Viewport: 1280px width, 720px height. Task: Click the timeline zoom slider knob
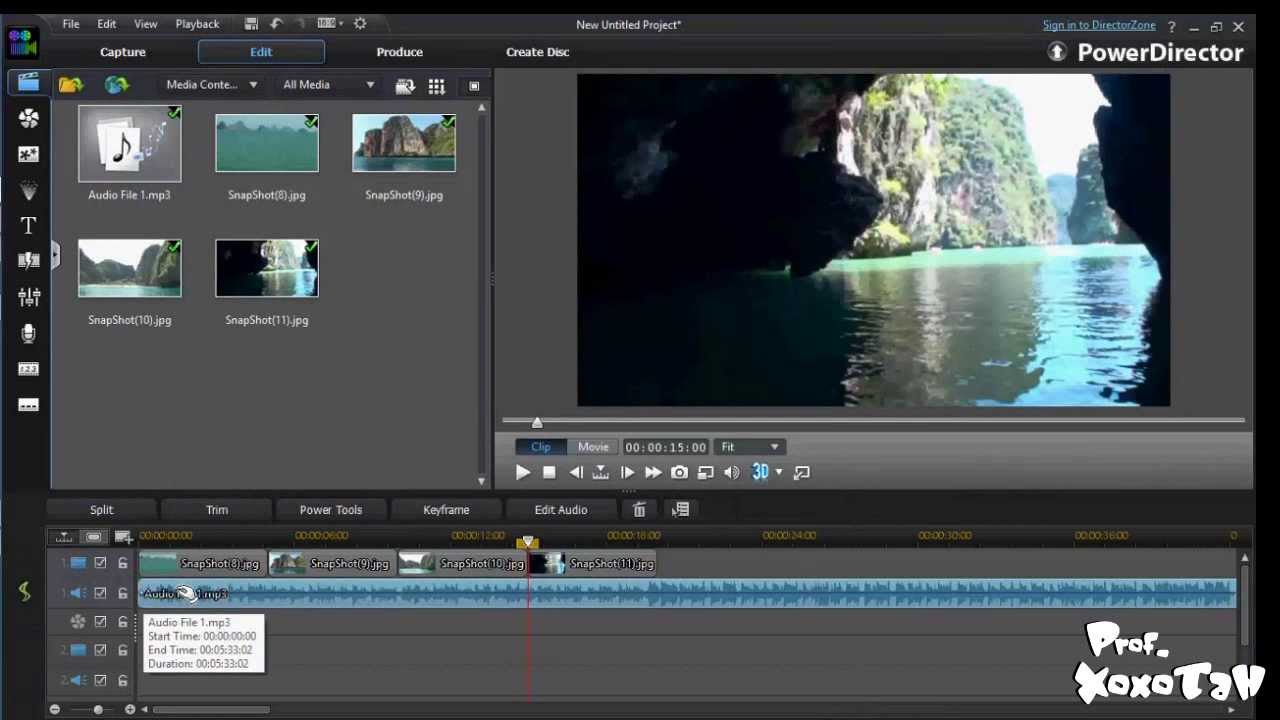pyautogui.click(x=98, y=710)
